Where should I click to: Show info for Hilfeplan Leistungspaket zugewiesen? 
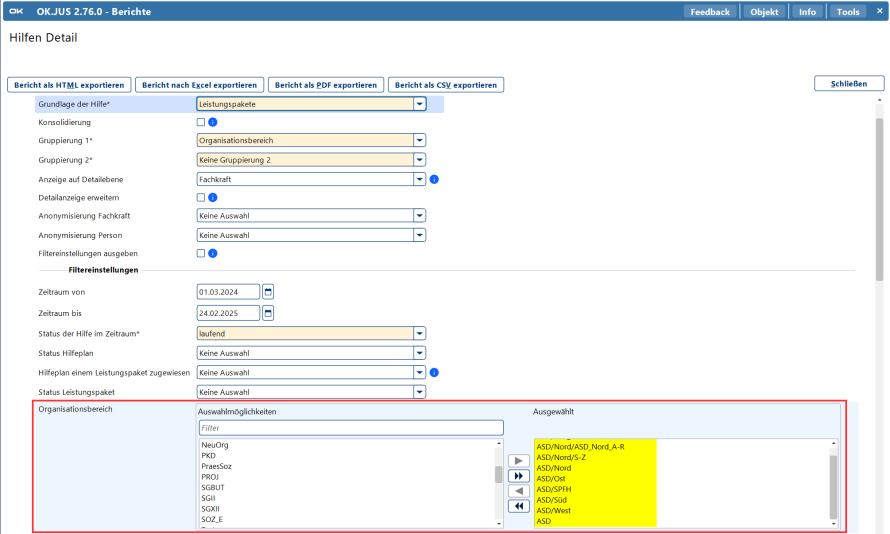coord(434,373)
